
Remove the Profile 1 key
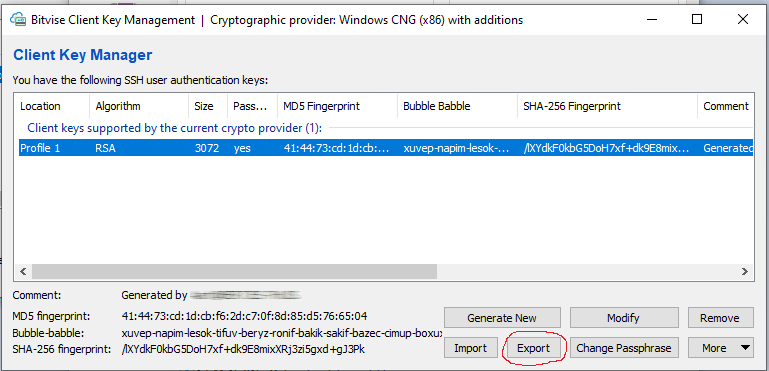click(x=720, y=318)
